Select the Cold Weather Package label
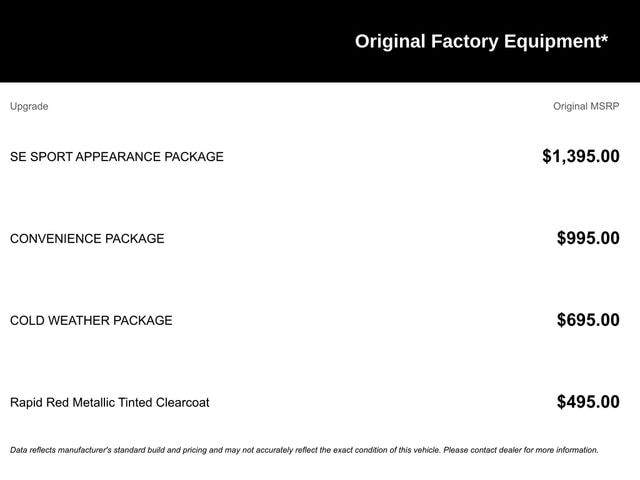This screenshot has width=640, height=480. [91, 321]
